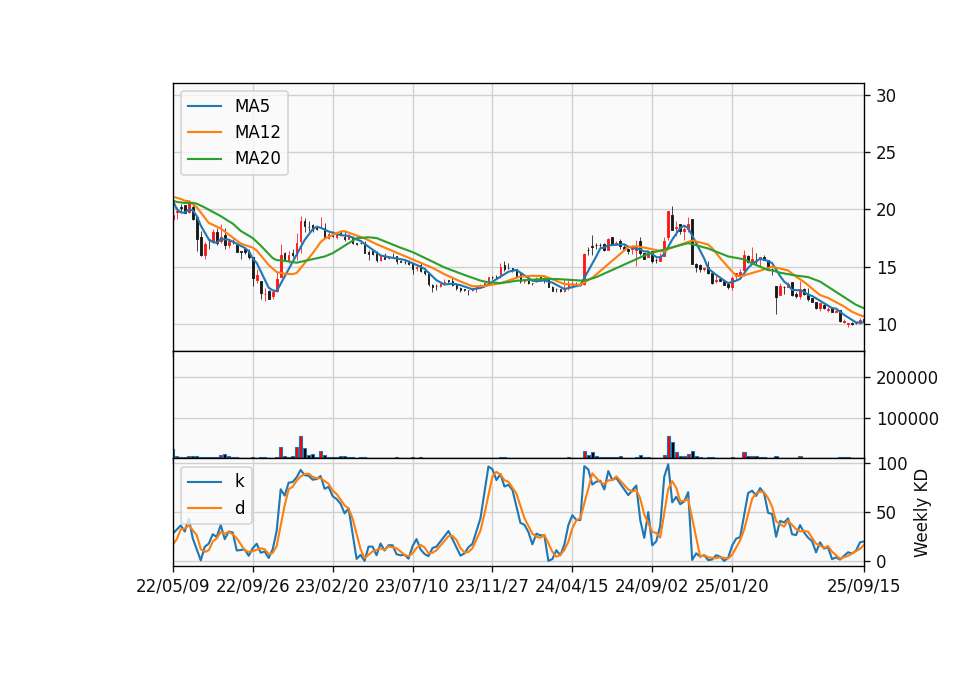960x690 pixels.
Task: Click the MA20 legend label
Action: (x=257, y=158)
